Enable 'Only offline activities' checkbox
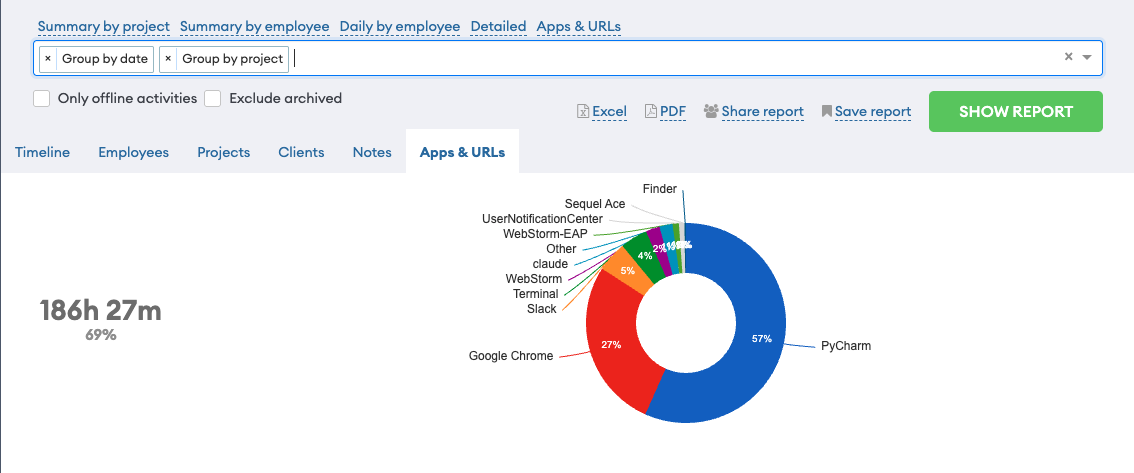This screenshot has width=1134, height=473. point(41,98)
